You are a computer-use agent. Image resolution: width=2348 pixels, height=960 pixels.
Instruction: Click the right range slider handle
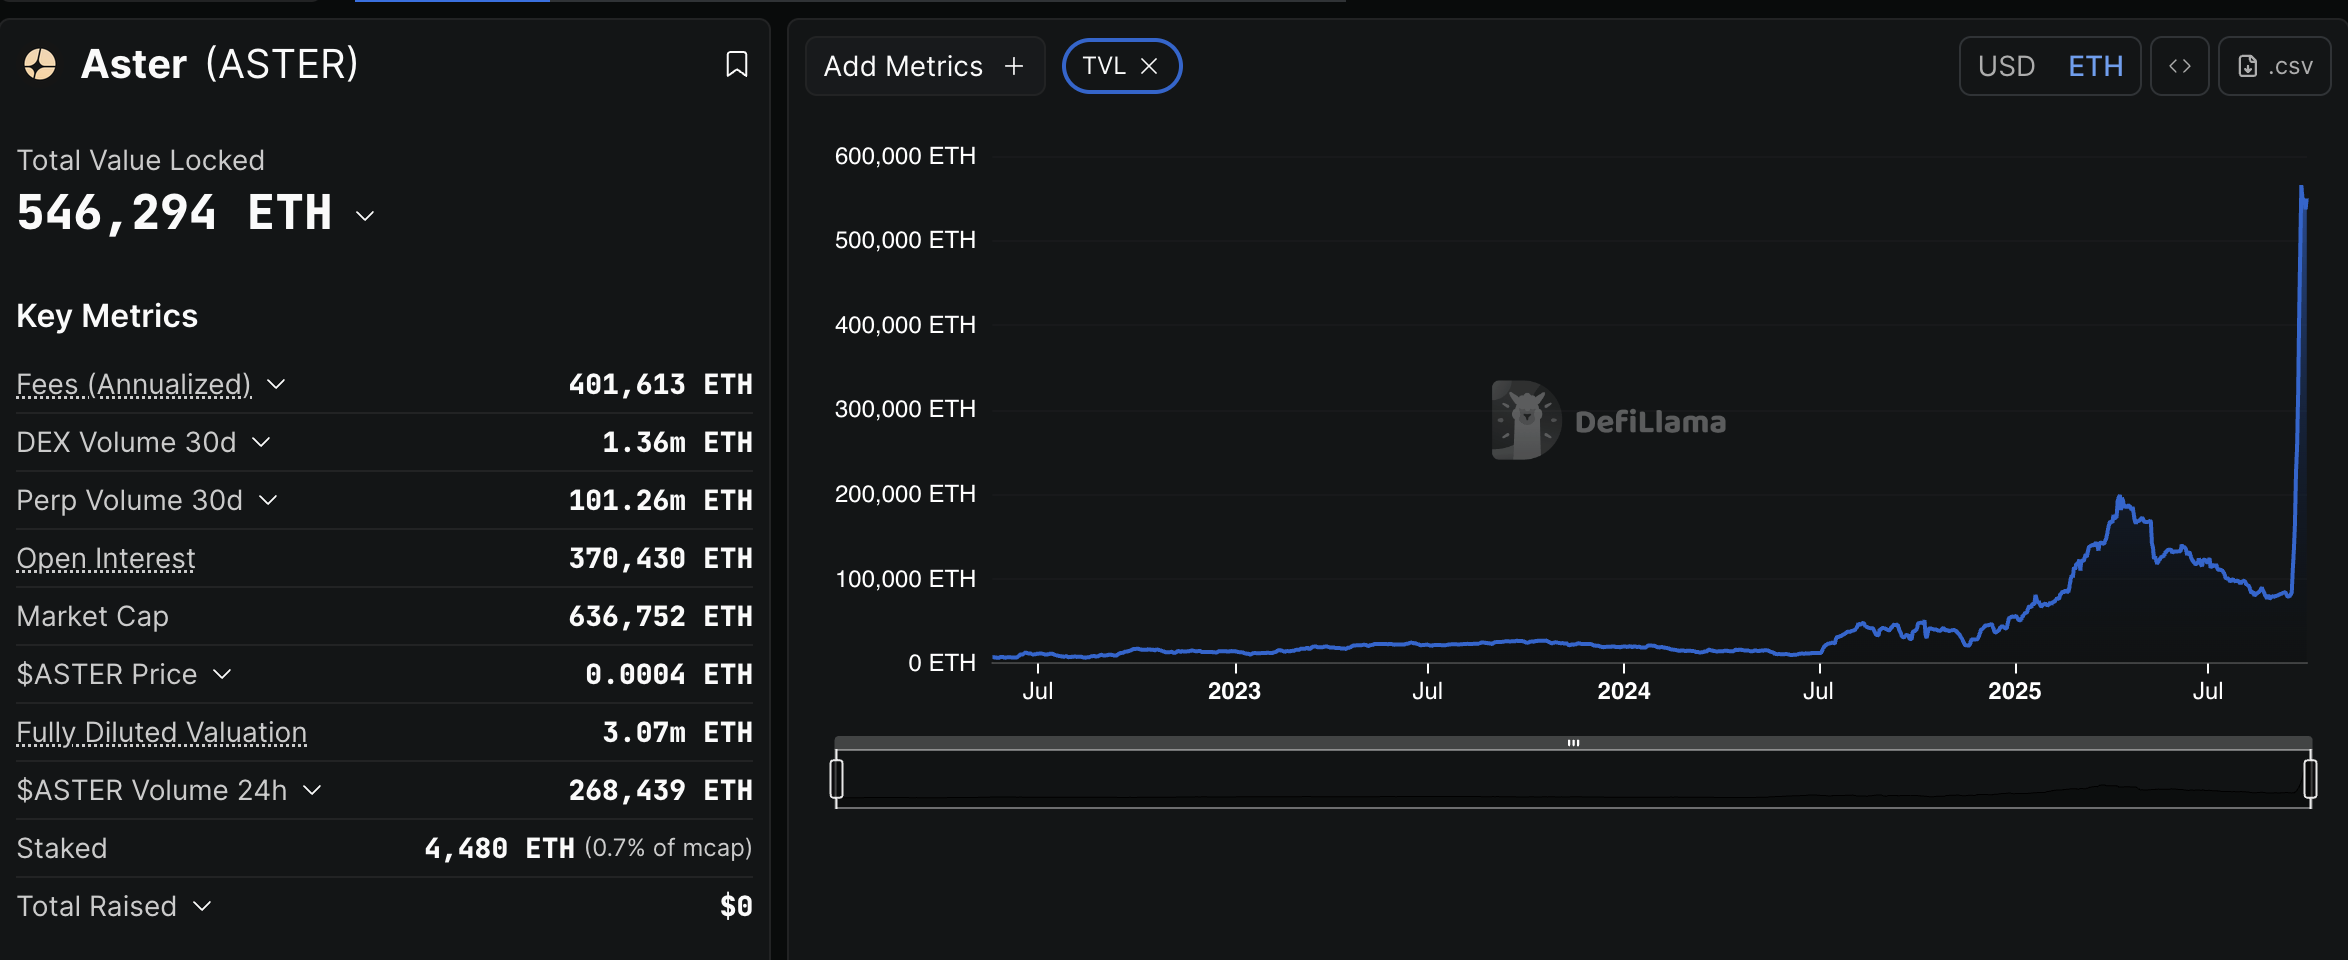pos(2310,779)
